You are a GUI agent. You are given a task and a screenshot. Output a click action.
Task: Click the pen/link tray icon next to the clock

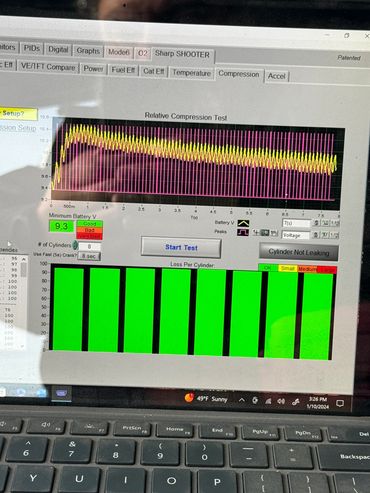click(295, 402)
